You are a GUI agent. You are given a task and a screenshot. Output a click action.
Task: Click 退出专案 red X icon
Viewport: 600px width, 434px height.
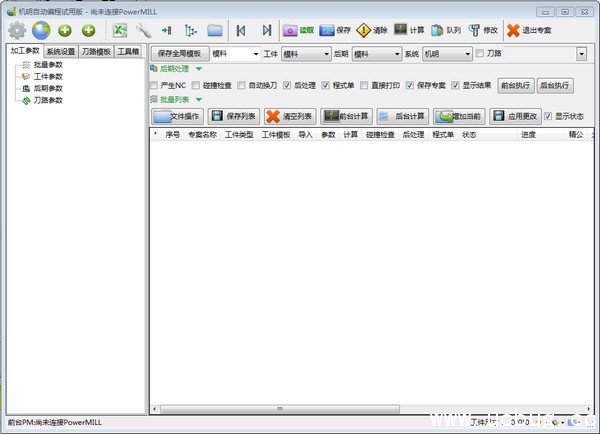click(x=513, y=31)
